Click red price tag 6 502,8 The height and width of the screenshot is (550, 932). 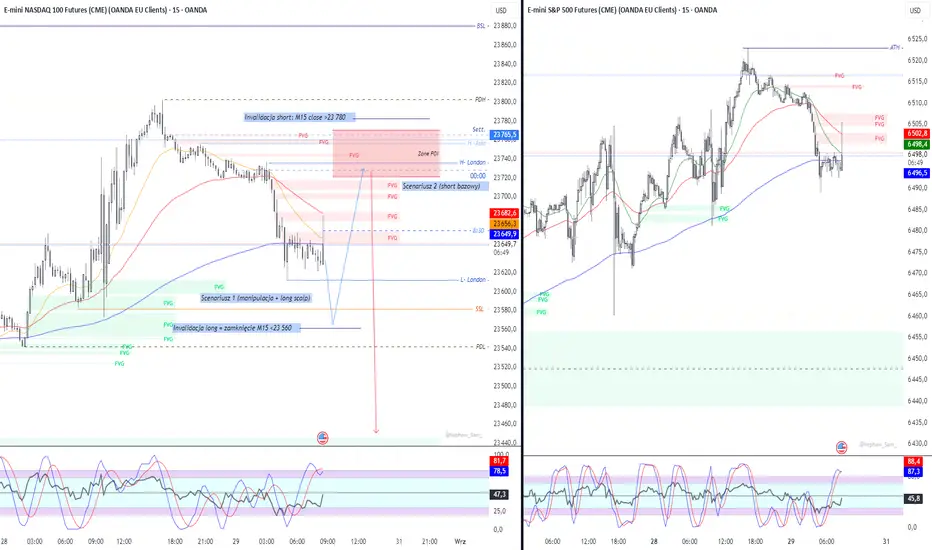coord(917,134)
